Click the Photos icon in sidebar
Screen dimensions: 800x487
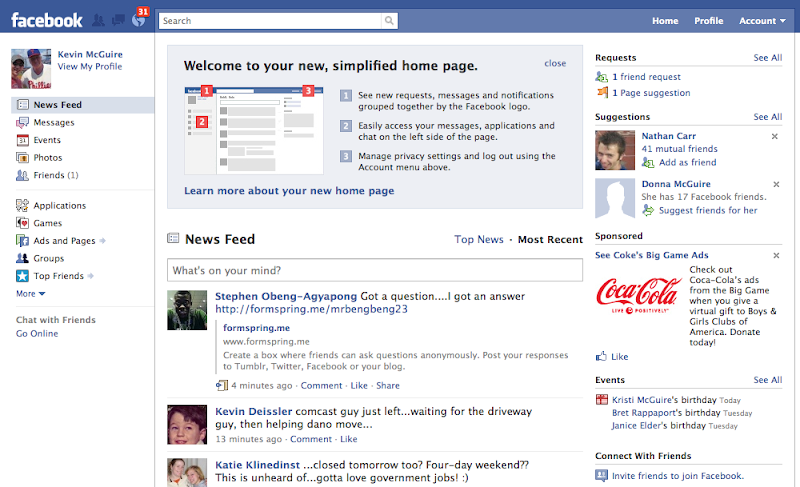tap(22, 158)
